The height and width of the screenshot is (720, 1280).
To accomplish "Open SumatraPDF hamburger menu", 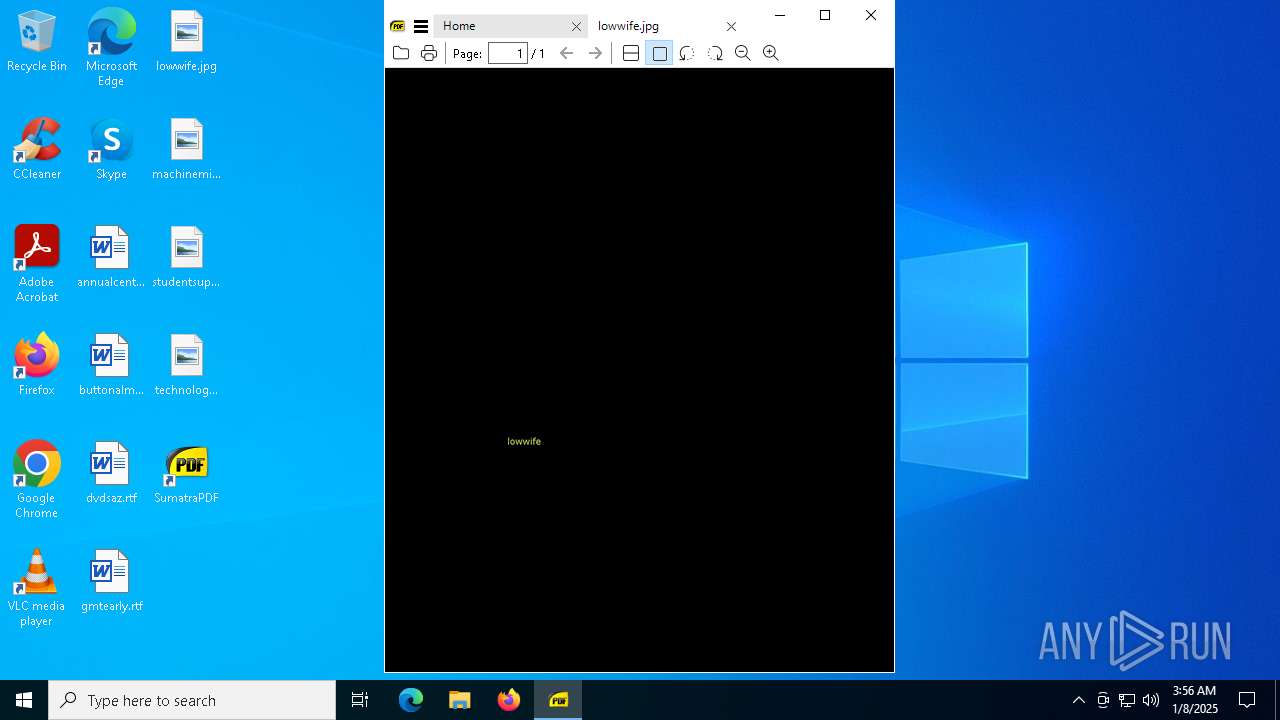I will 421,26.
